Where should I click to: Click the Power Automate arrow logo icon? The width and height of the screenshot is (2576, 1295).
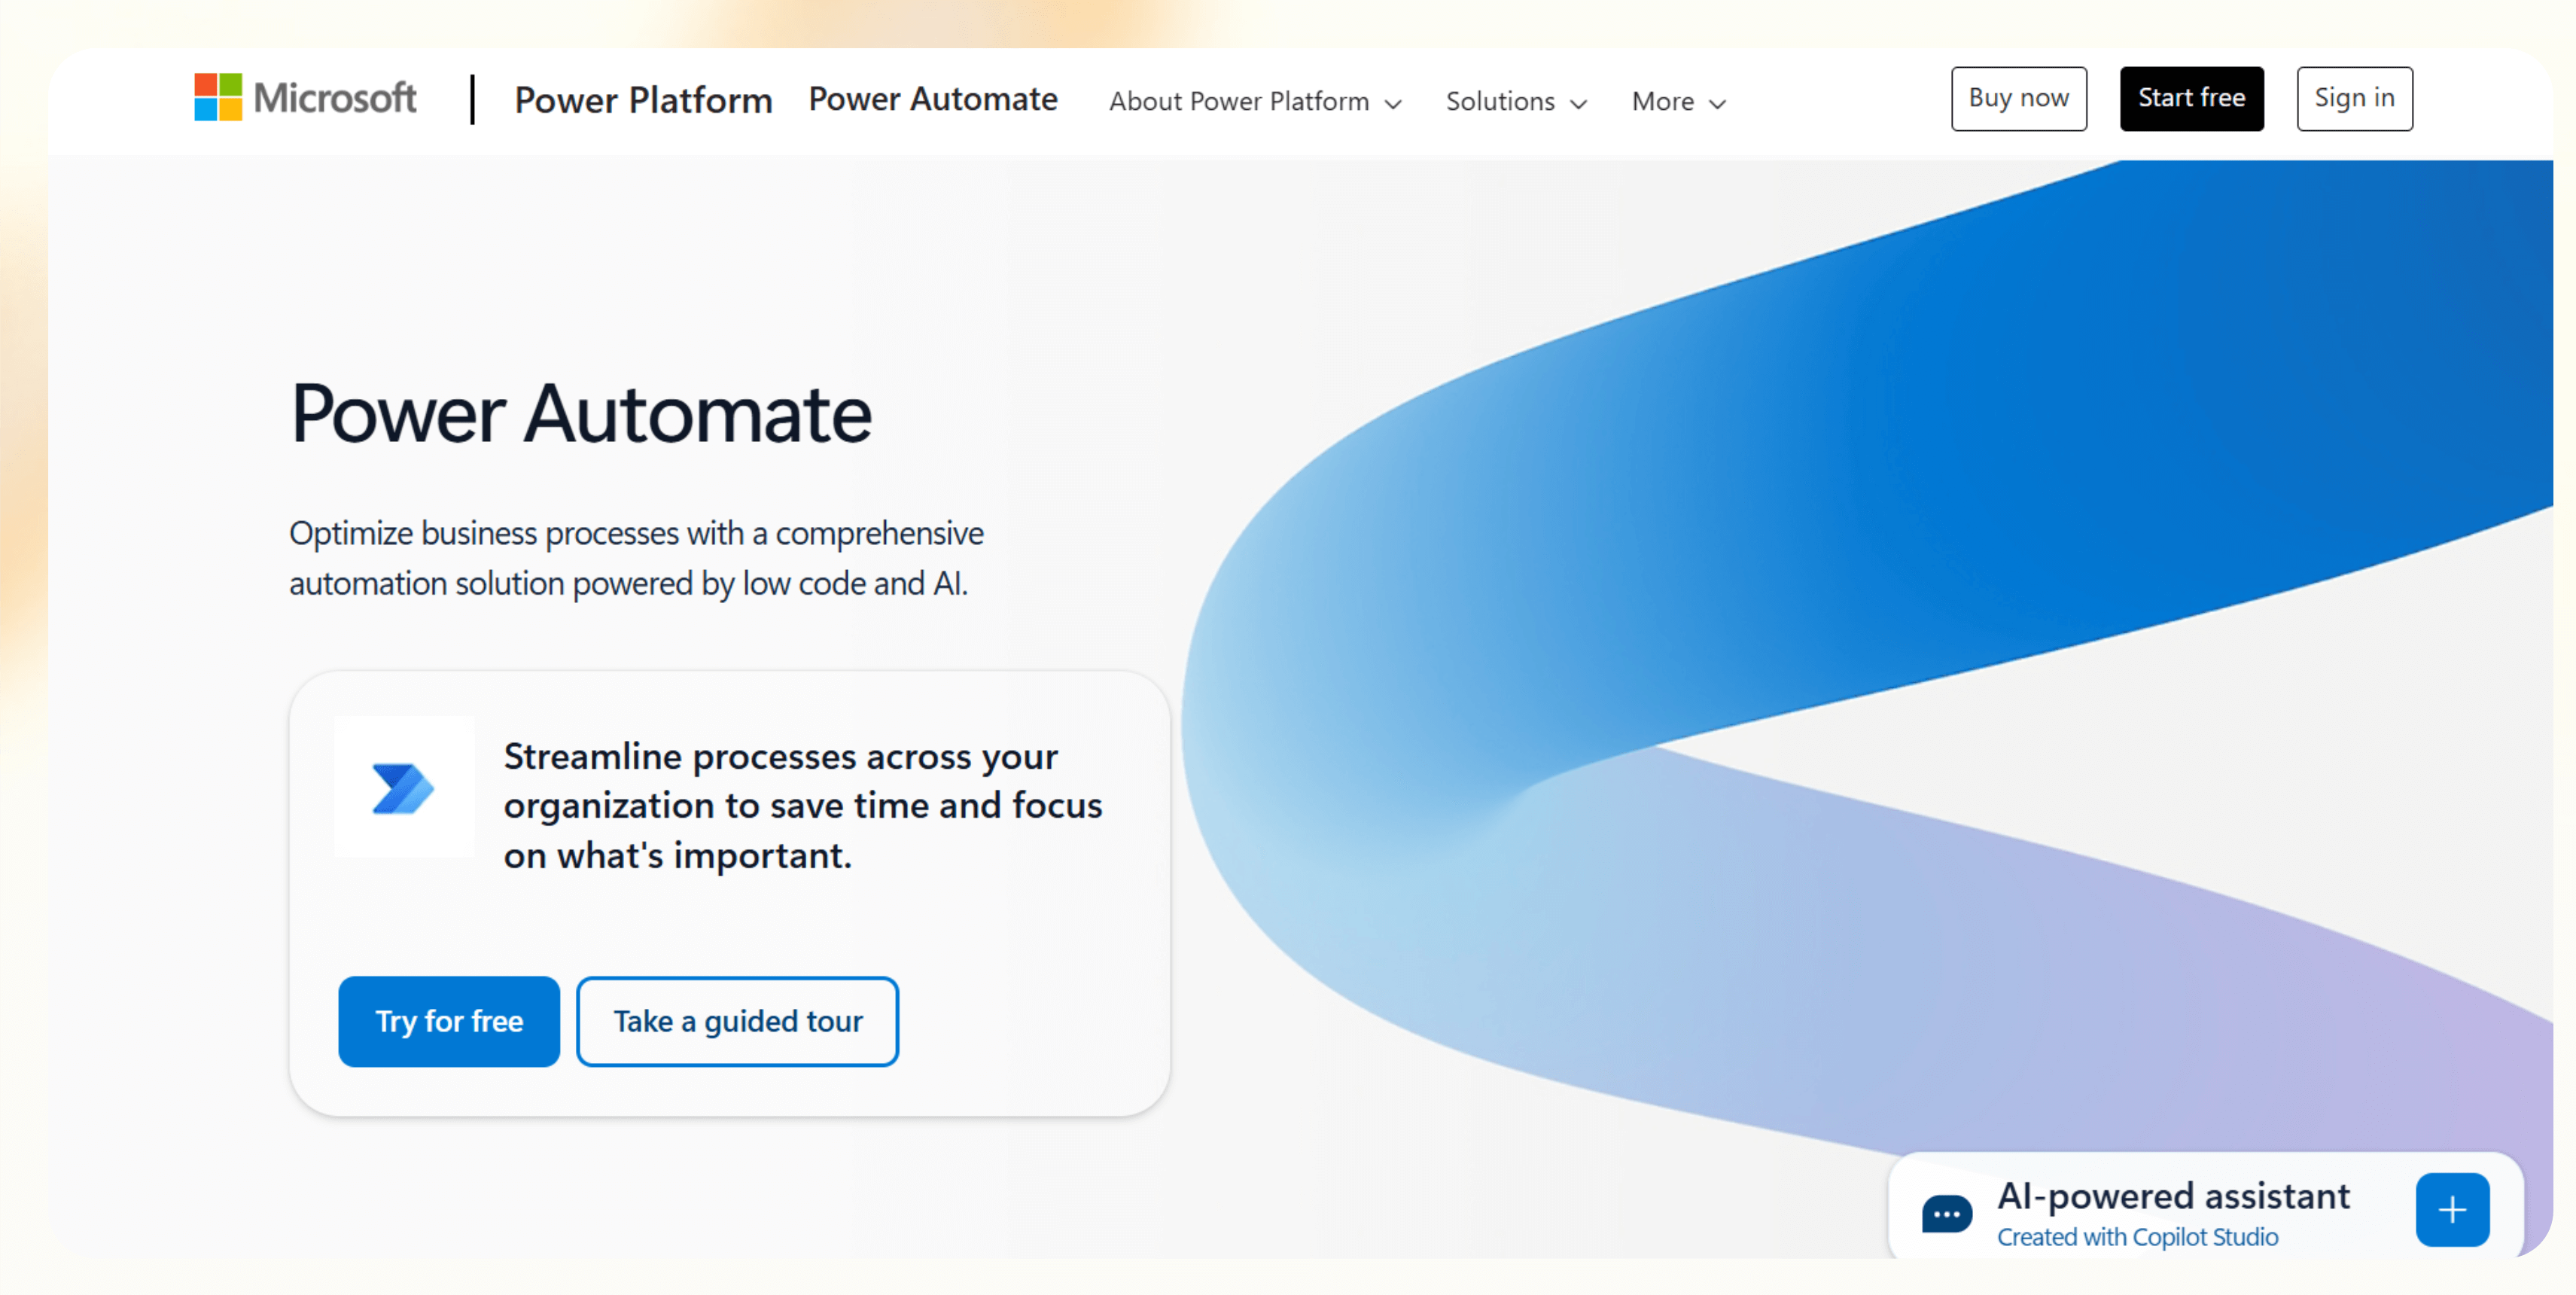click(403, 788)
